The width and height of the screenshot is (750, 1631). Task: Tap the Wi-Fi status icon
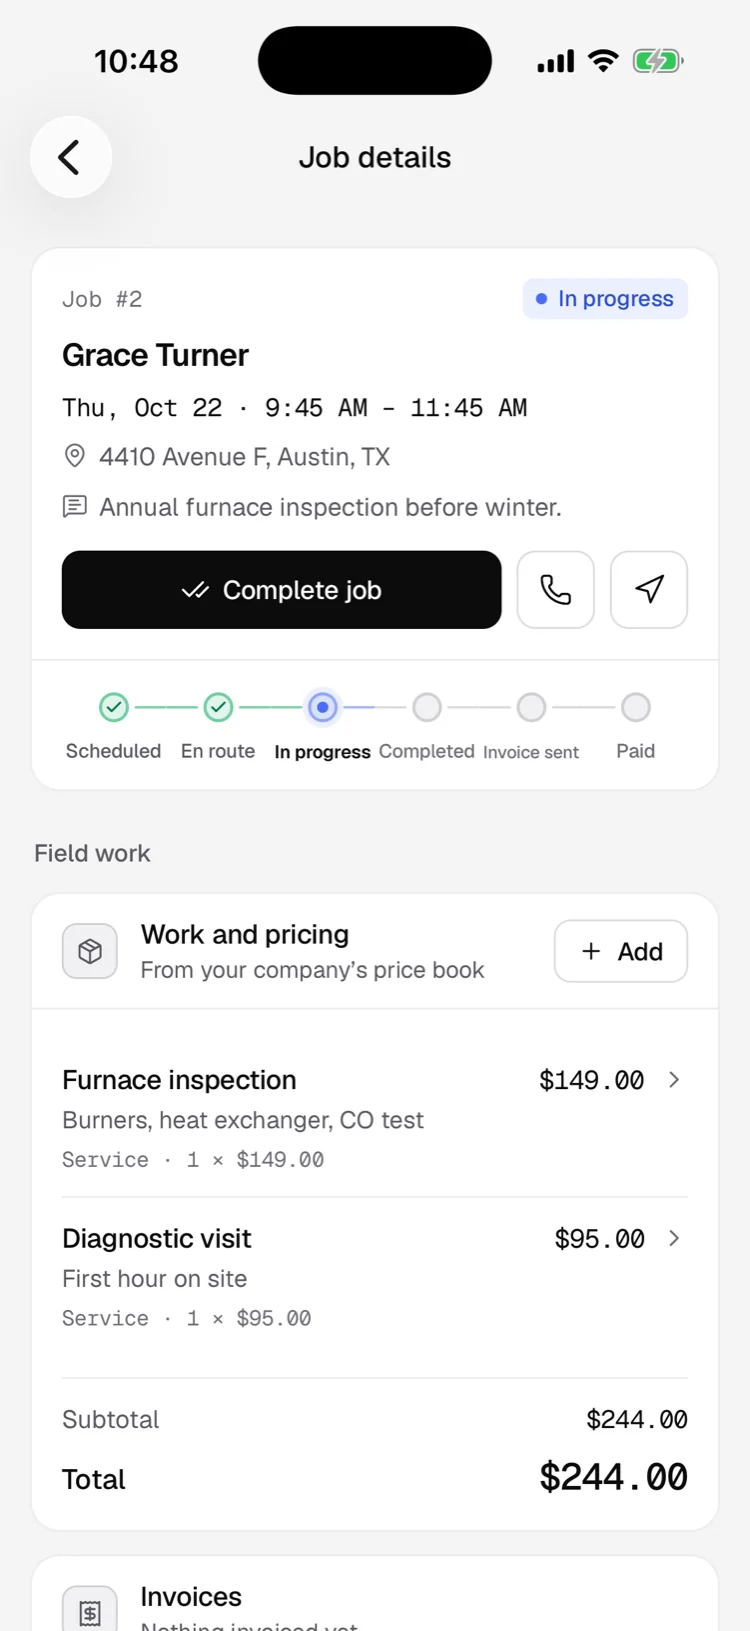pos(603,61)
